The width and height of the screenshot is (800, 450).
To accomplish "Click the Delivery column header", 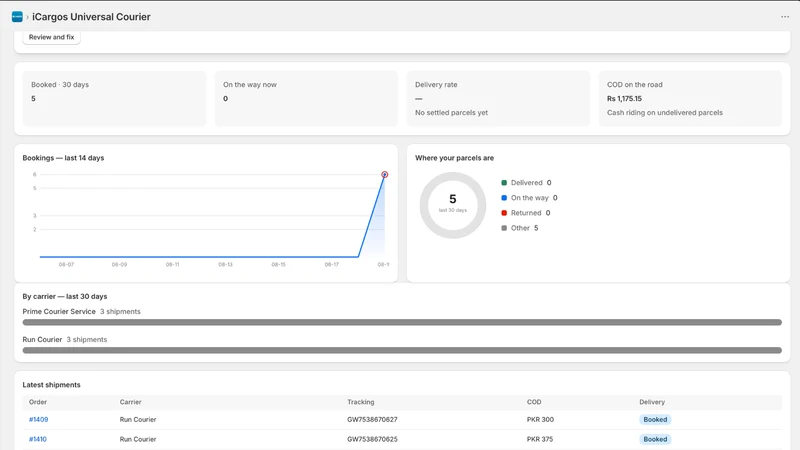I will click(x=652, y=402).
